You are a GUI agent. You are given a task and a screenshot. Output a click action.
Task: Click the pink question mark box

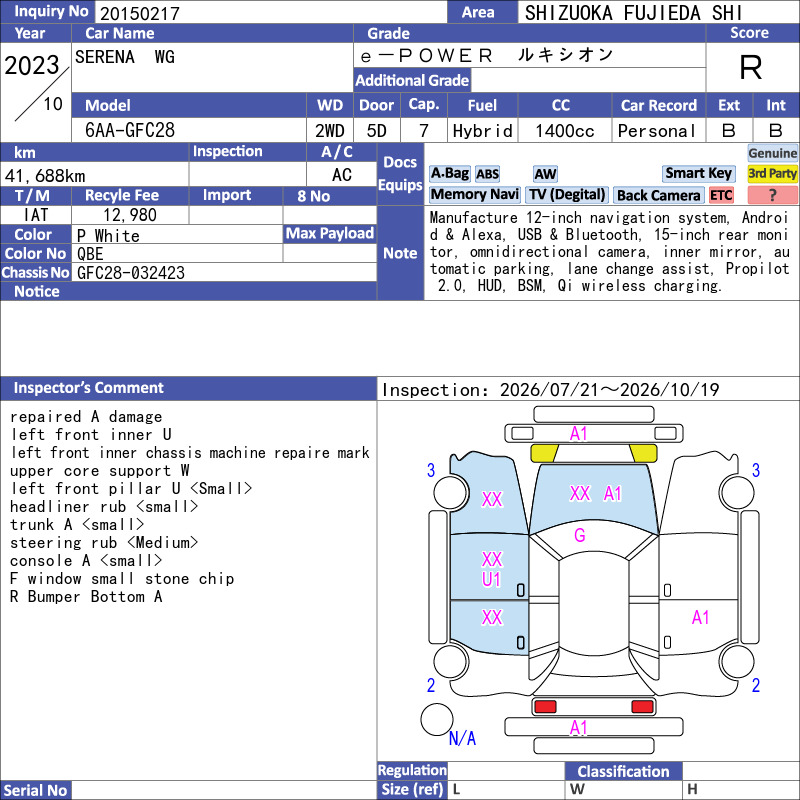(772, 195)
